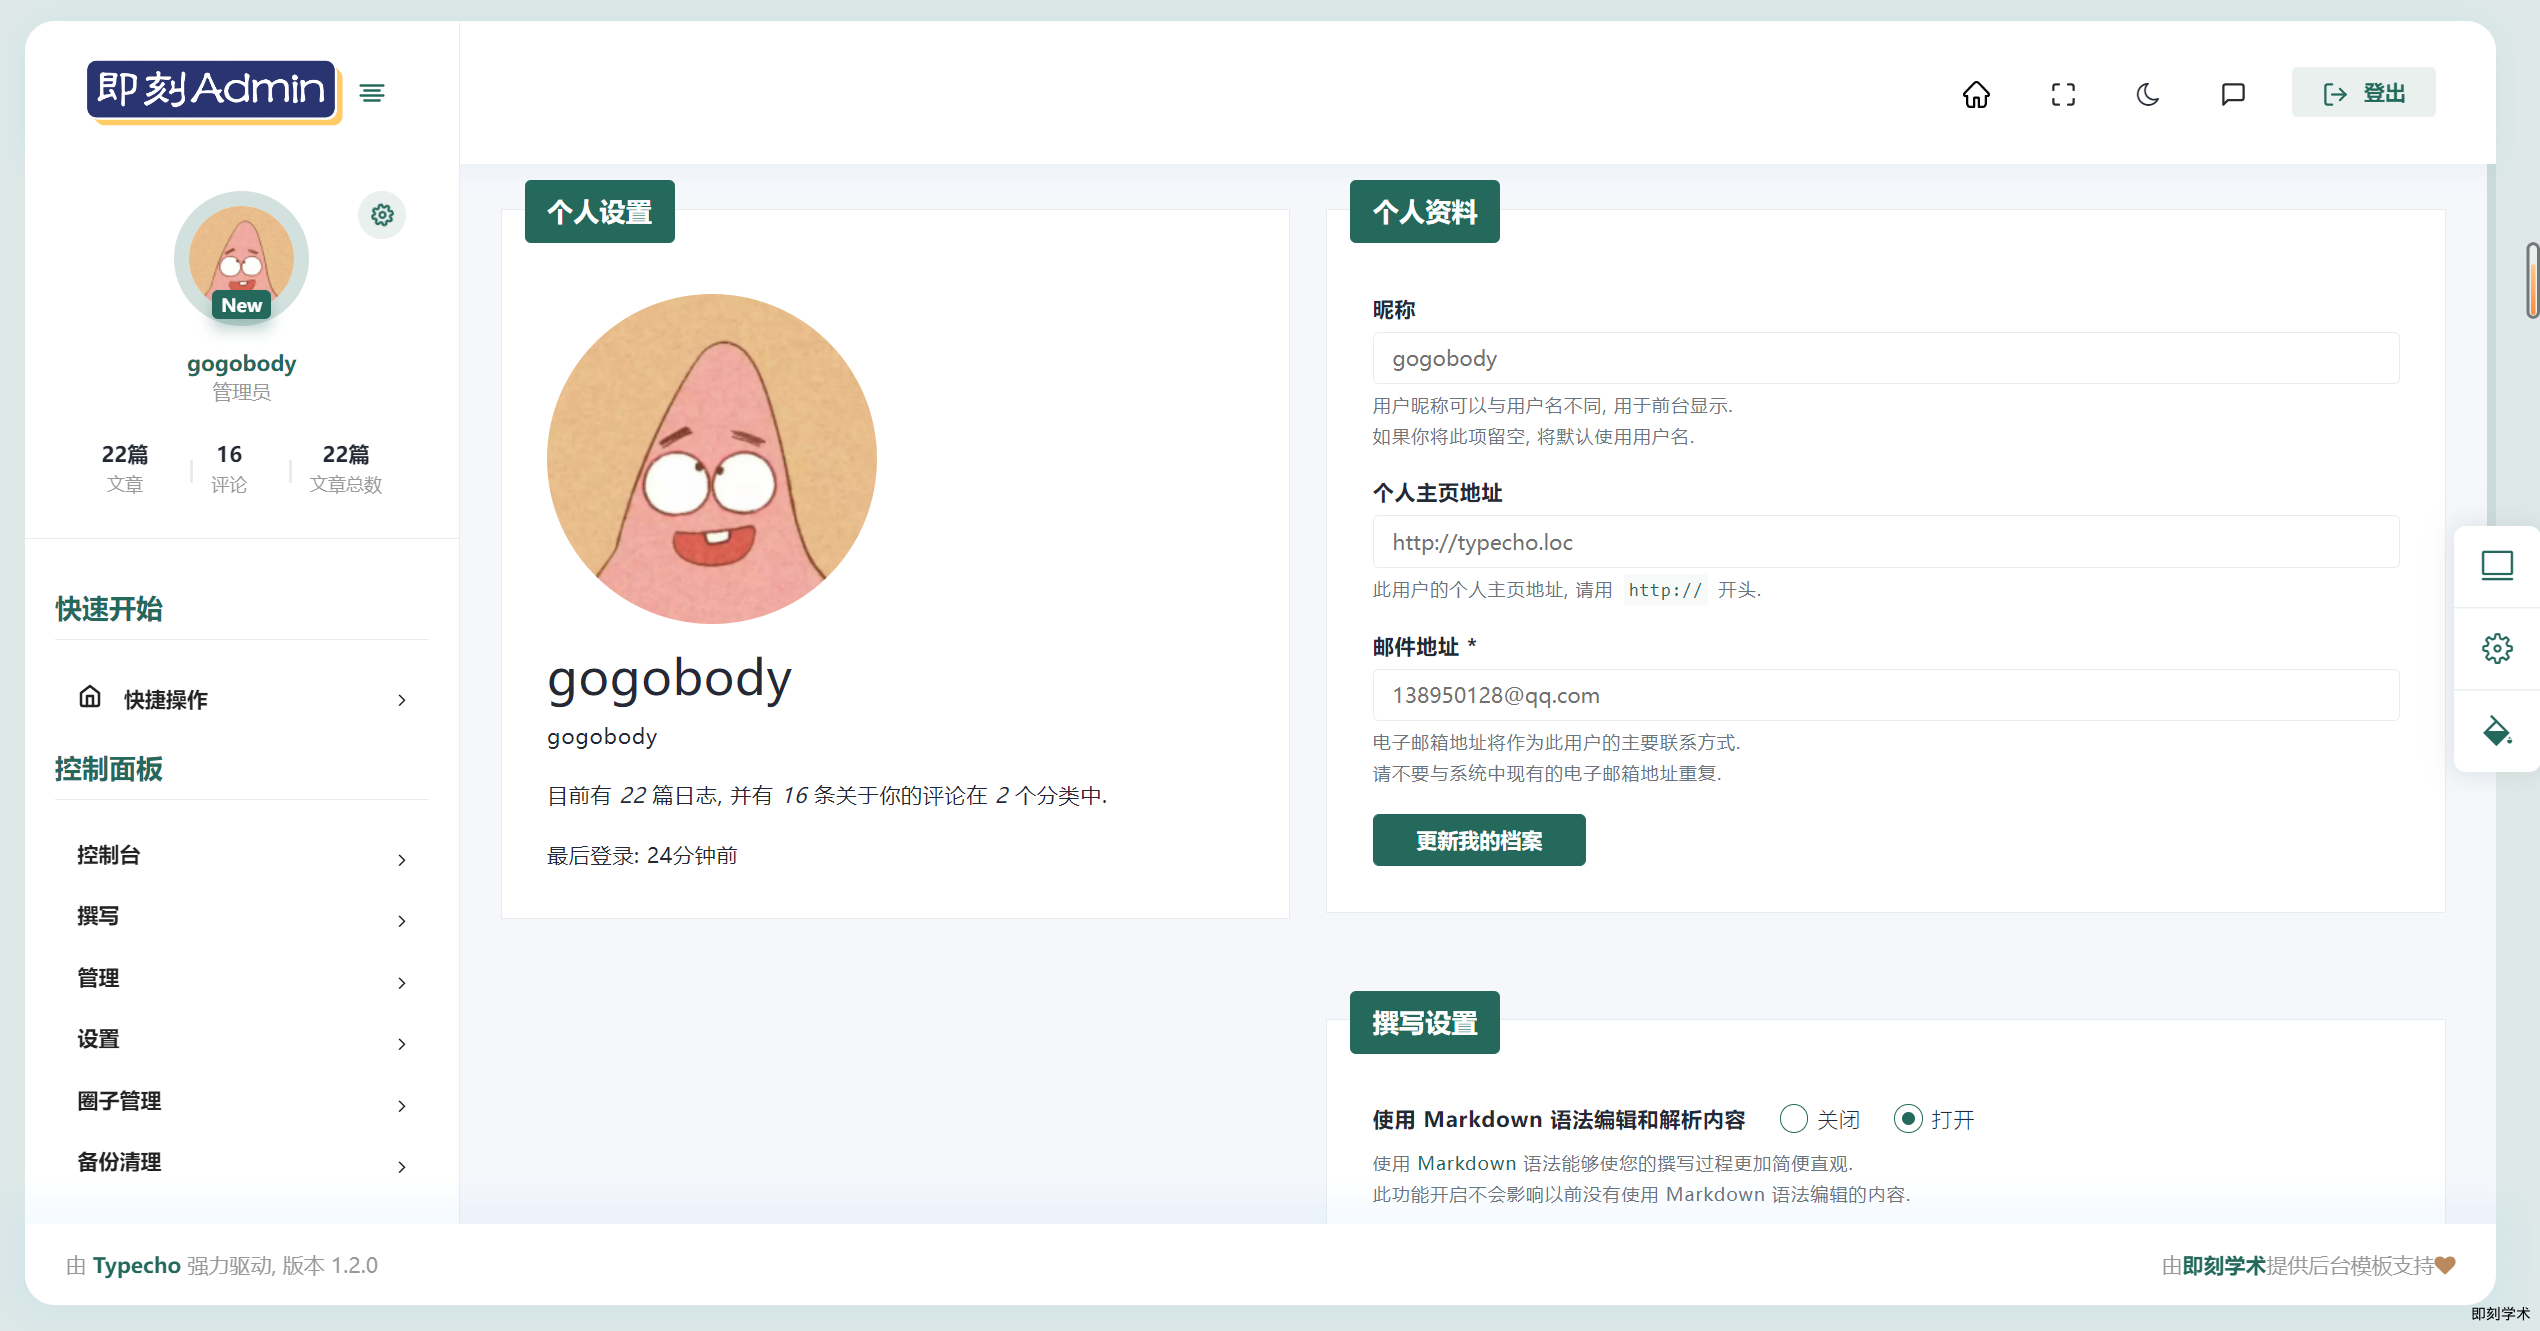Click the 22篇 文章 stat
Screen dimensions: 2540x1331
(125, 468)
